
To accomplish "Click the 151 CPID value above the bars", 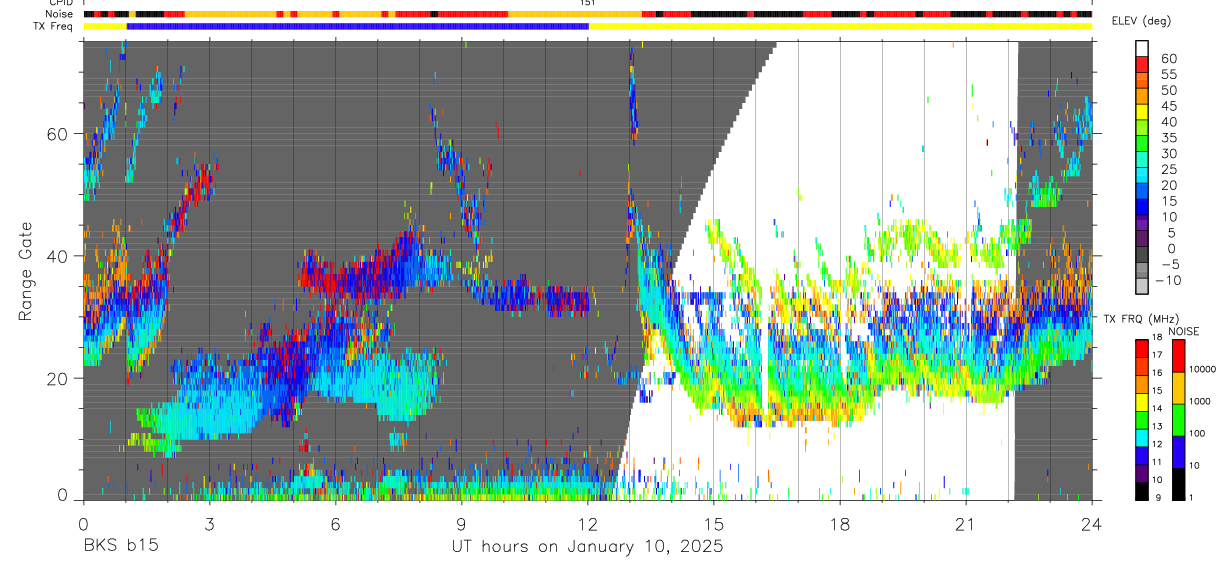I will tap(588, 4).
